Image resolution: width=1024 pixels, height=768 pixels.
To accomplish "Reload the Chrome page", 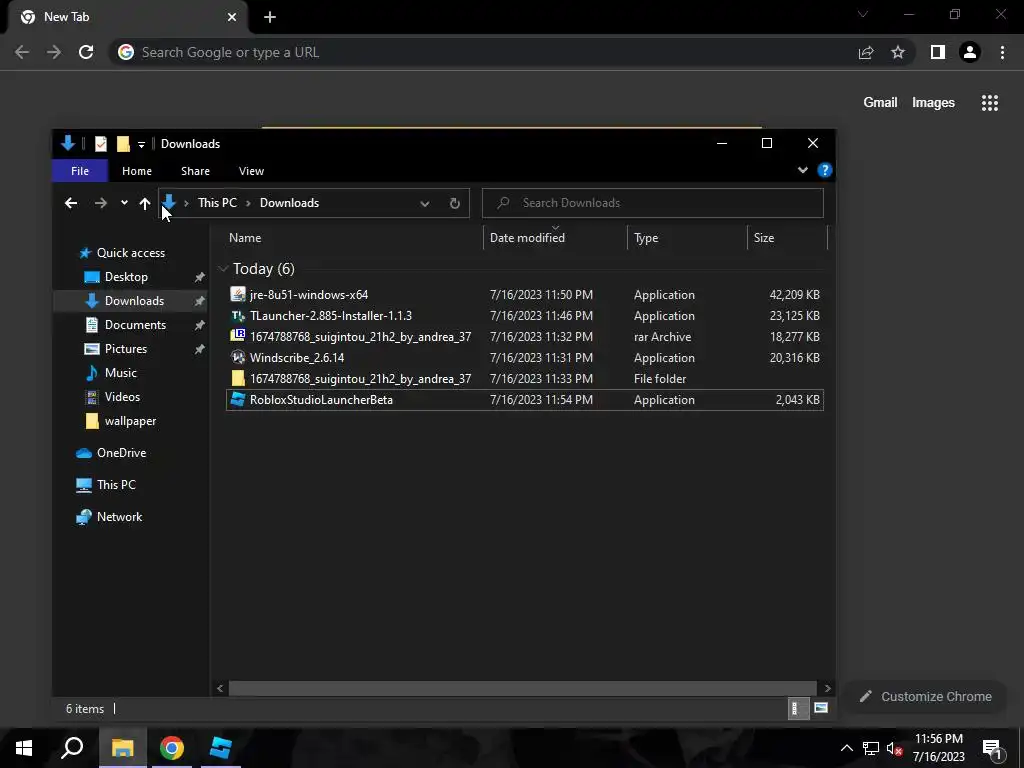I will point(86,52).
